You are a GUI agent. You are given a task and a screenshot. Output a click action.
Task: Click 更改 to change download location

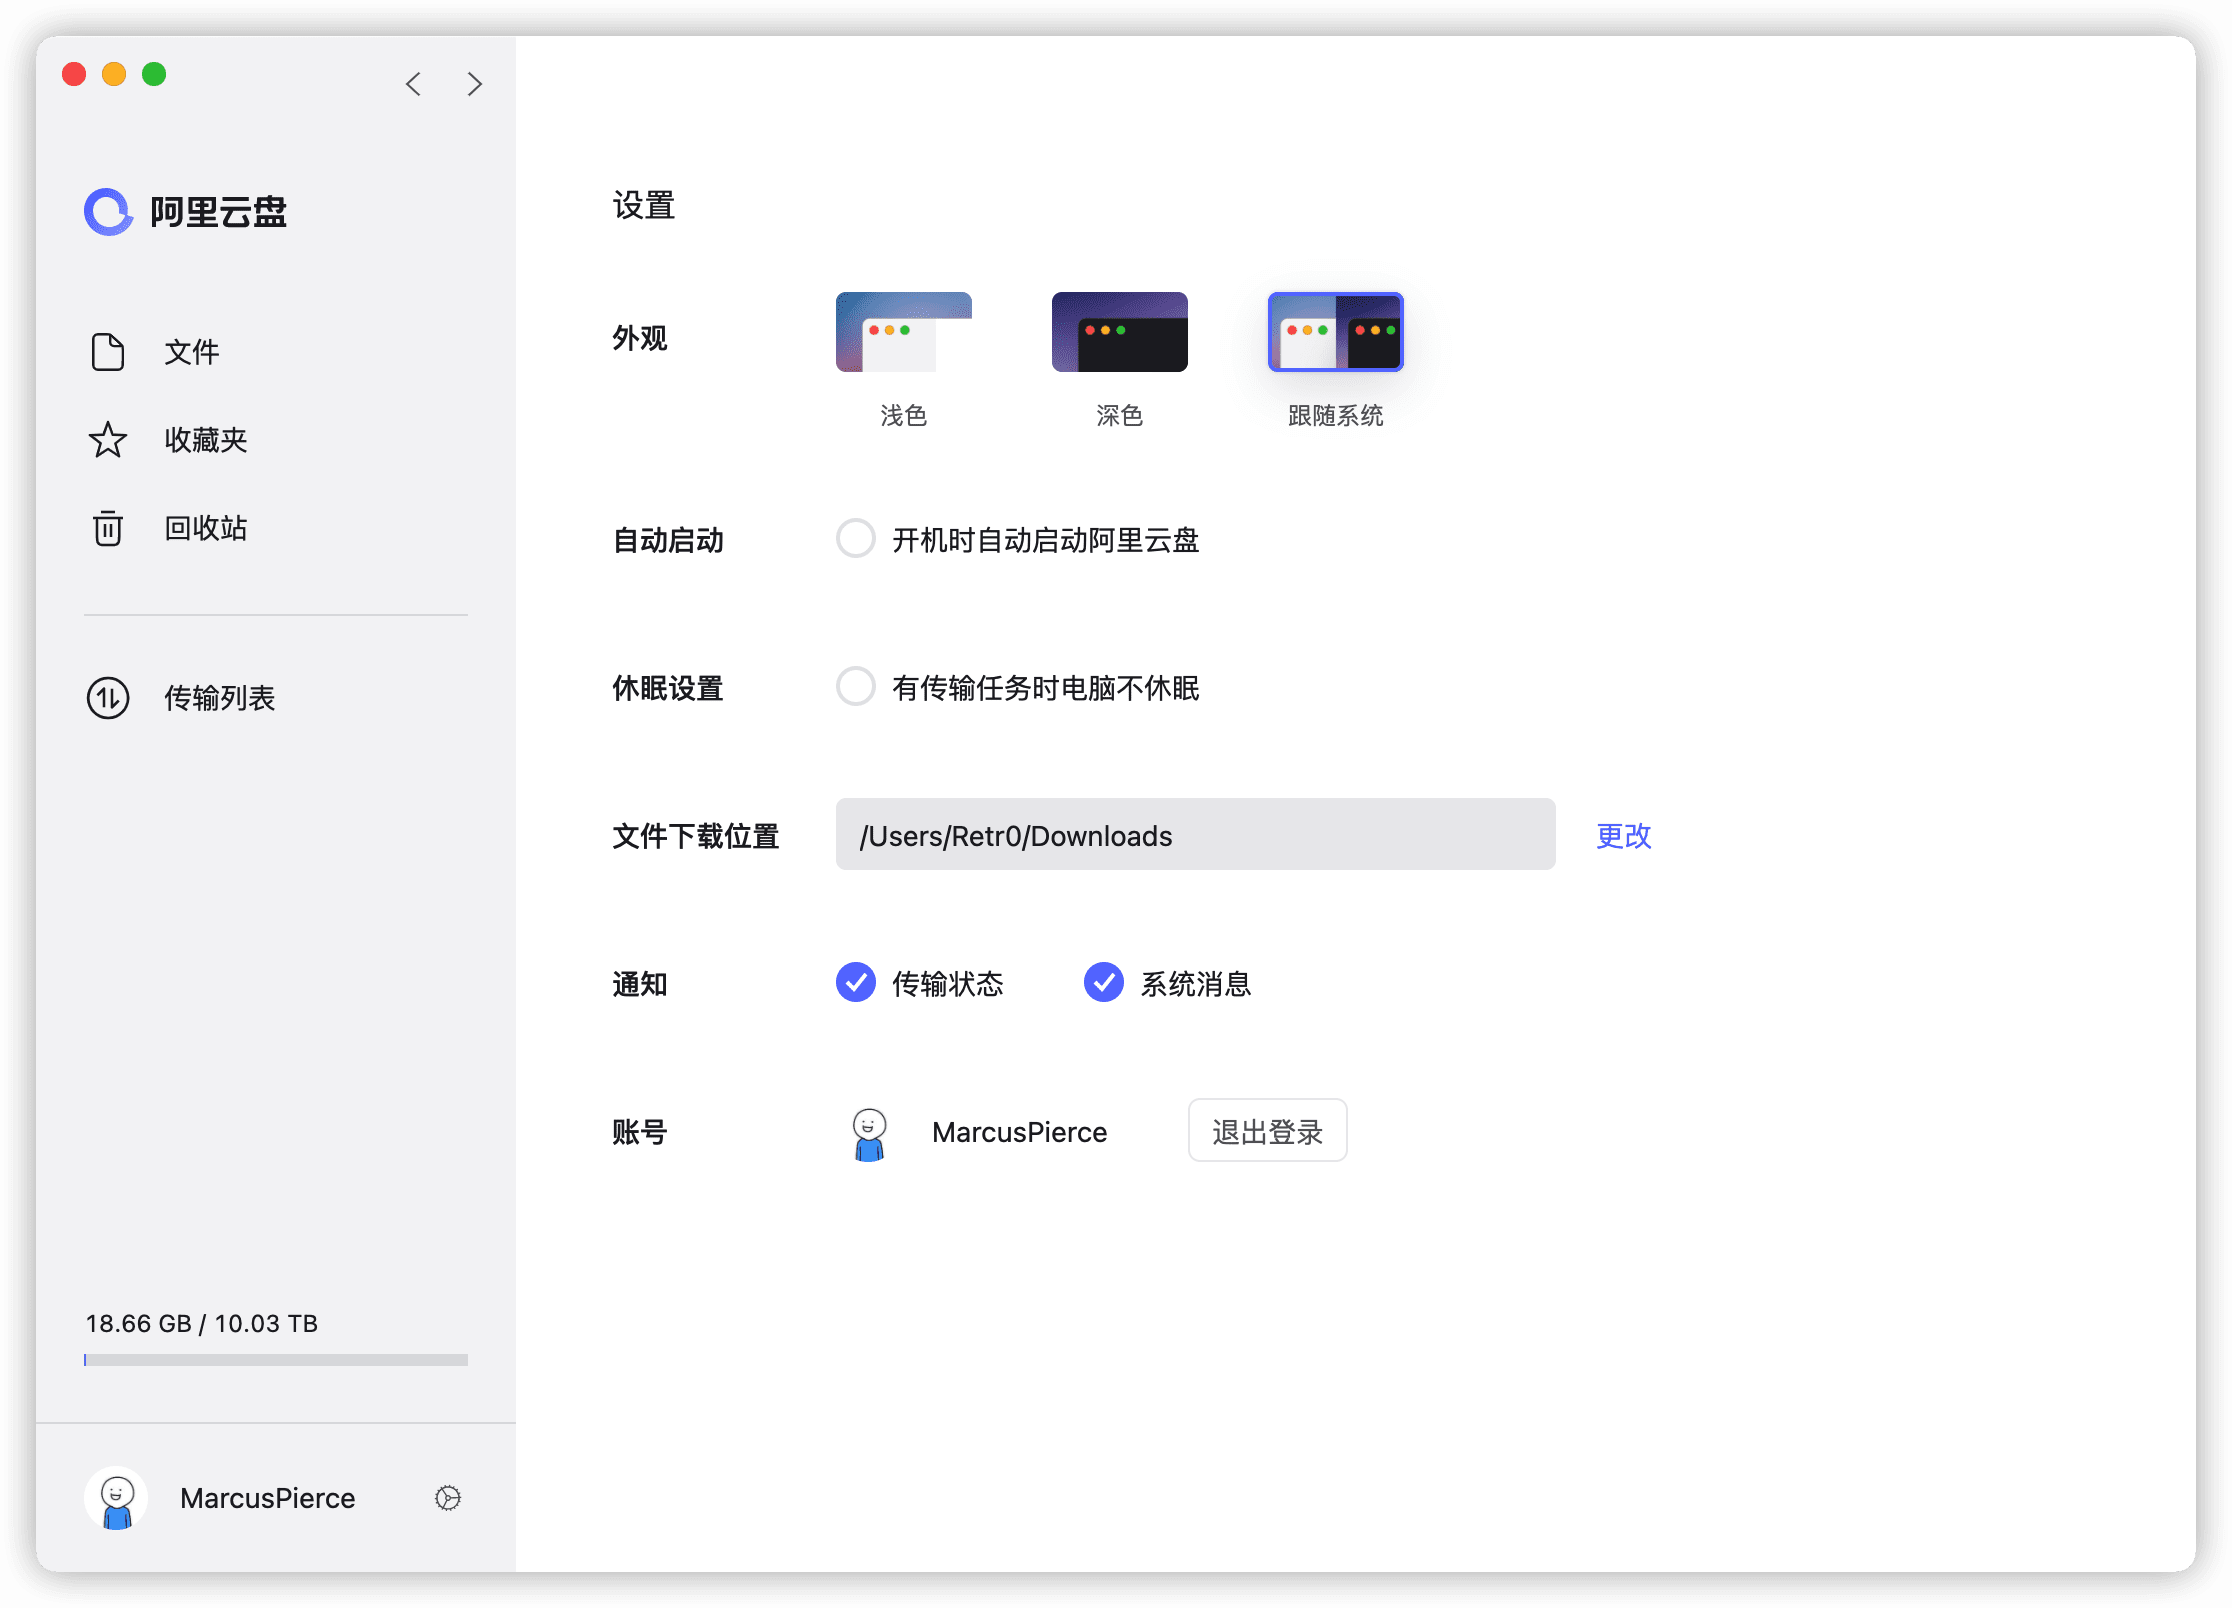coord(1624,839)
